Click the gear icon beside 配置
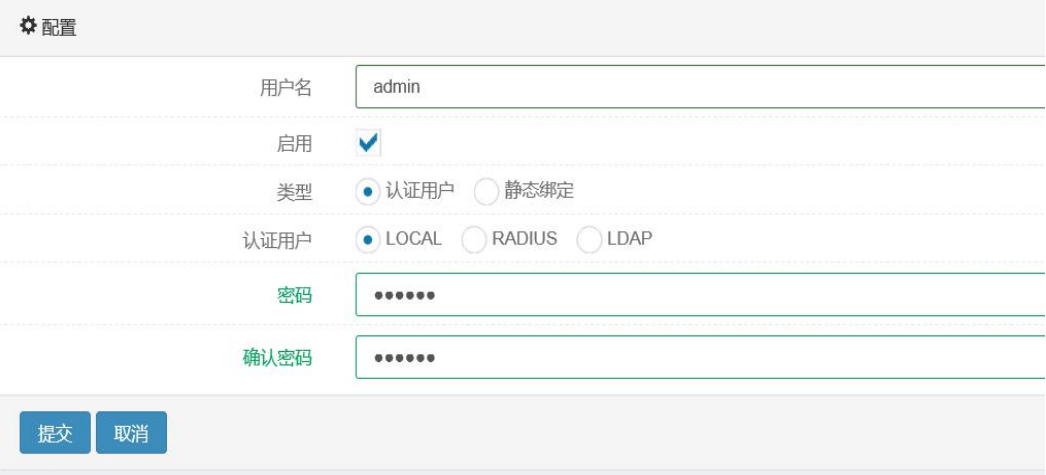The image size is (1046, 475). [27, 27]
